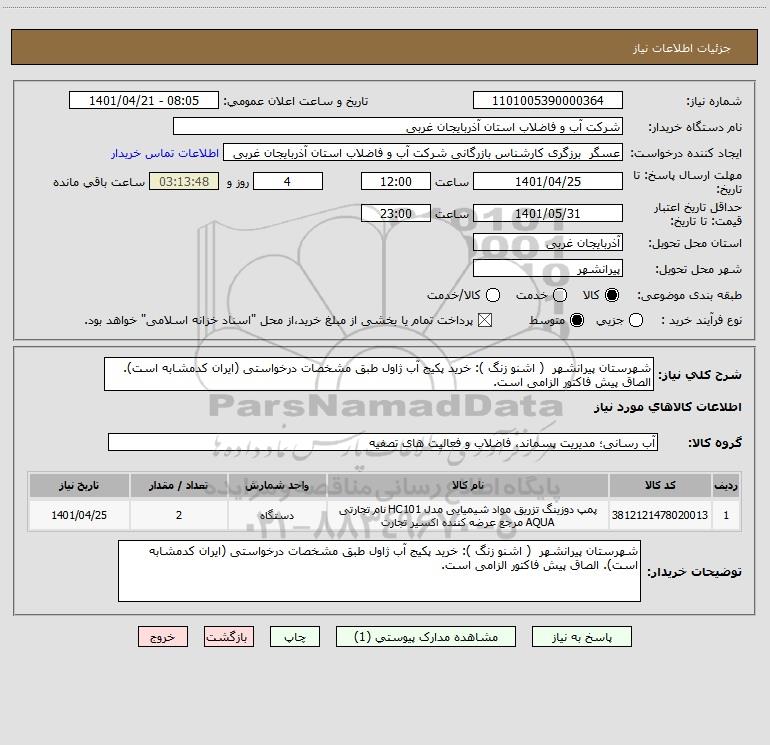Click the buyer organization name field
Viewport: 770px width, 745px height.
(398, 126)
